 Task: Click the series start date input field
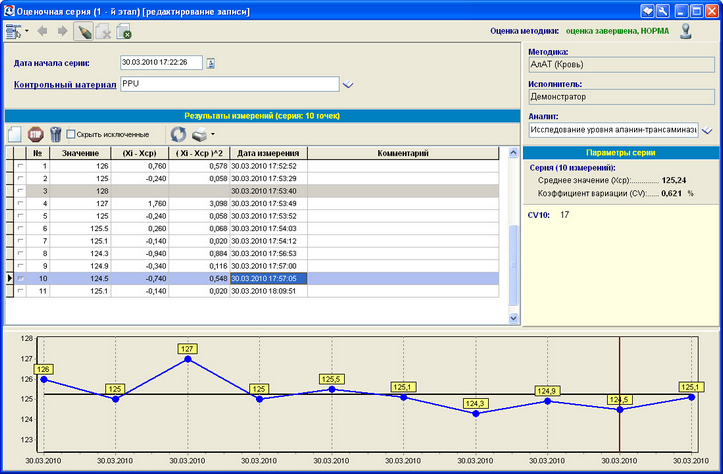pyautogui.click(x=160, y=63)
